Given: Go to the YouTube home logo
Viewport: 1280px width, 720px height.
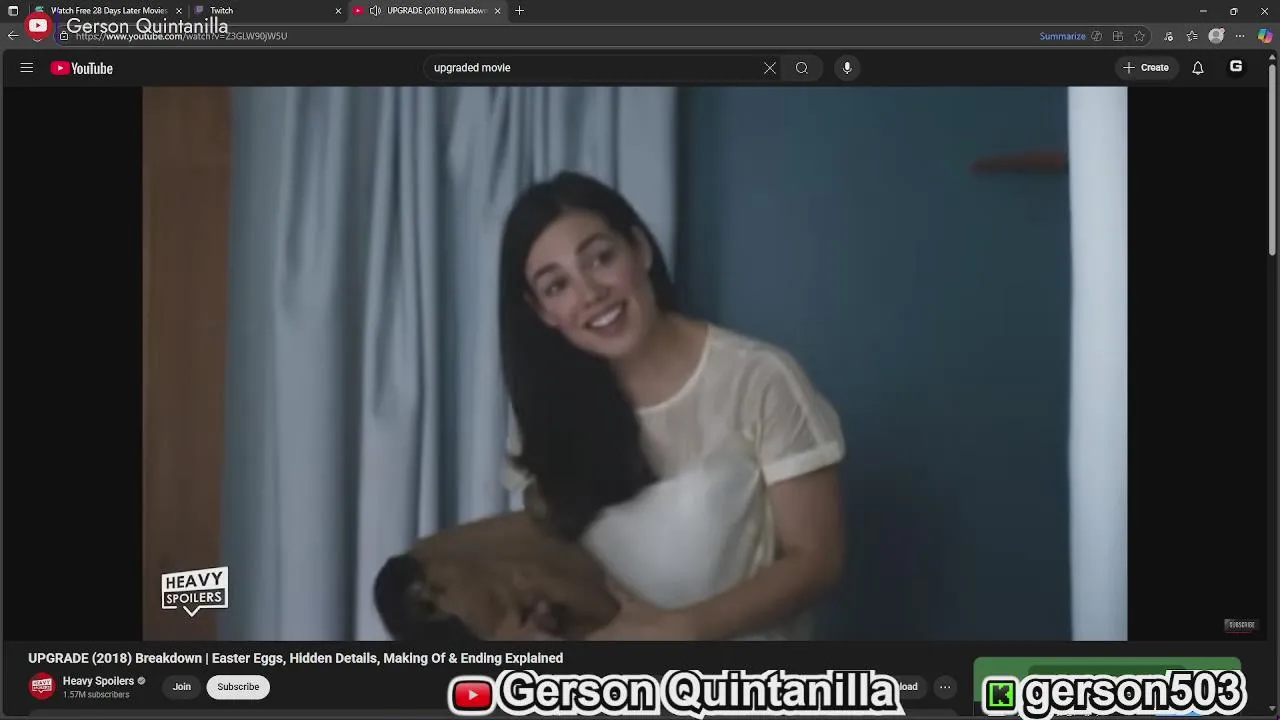Looking at the screenshot, I should coord(82,68).
